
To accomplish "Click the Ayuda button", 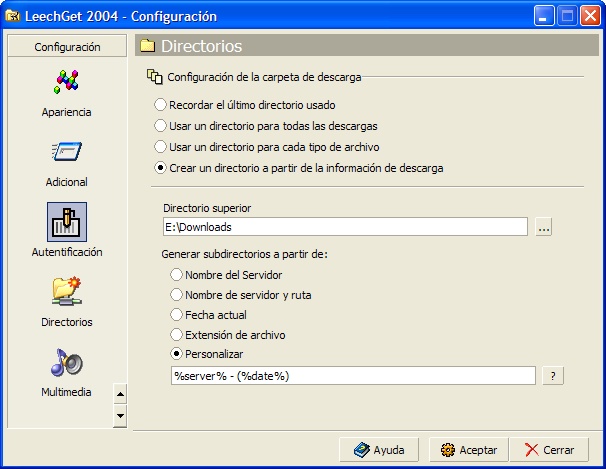I will click(379, 450).
